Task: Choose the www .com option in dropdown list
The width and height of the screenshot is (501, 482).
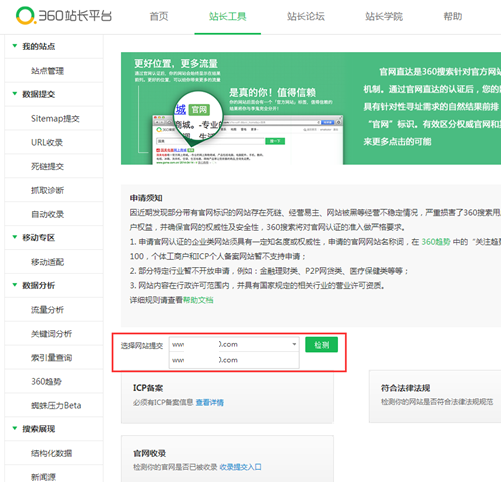Action: click(234, 360)
